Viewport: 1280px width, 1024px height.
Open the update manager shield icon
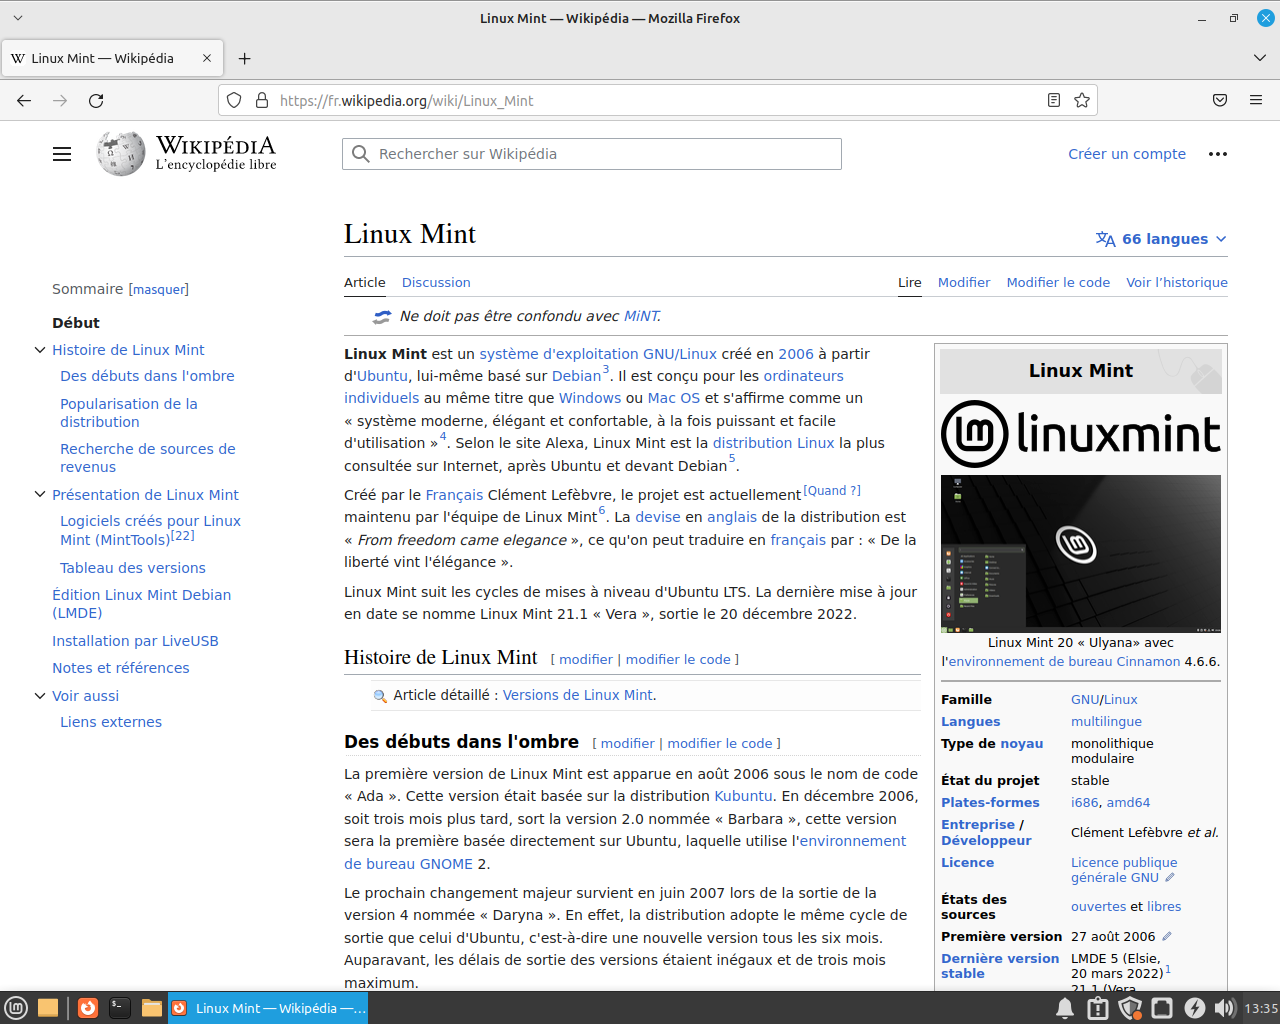1130,1008
